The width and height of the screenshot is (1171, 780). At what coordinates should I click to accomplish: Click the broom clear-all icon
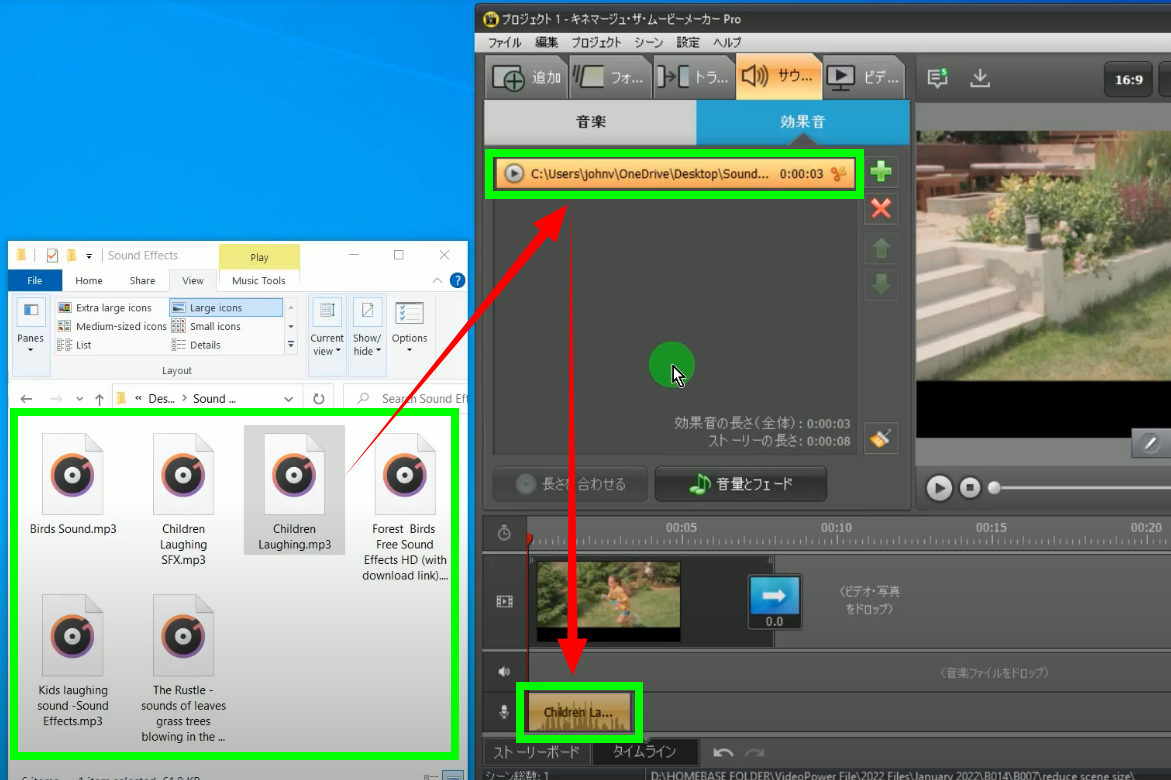(x=881, y=439)
